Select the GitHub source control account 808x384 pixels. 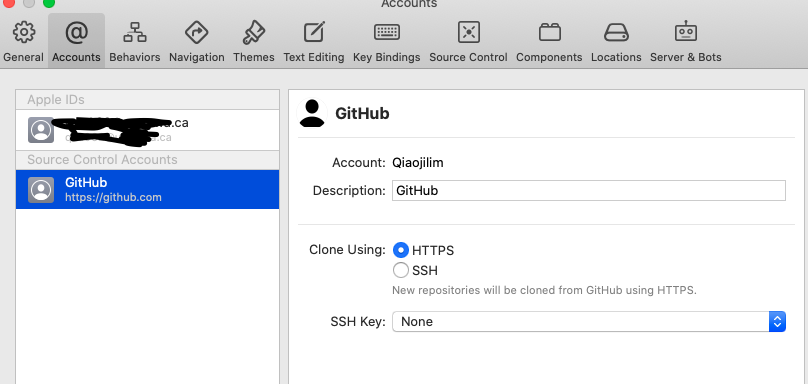pyautogui.click(x=147, y=190)
